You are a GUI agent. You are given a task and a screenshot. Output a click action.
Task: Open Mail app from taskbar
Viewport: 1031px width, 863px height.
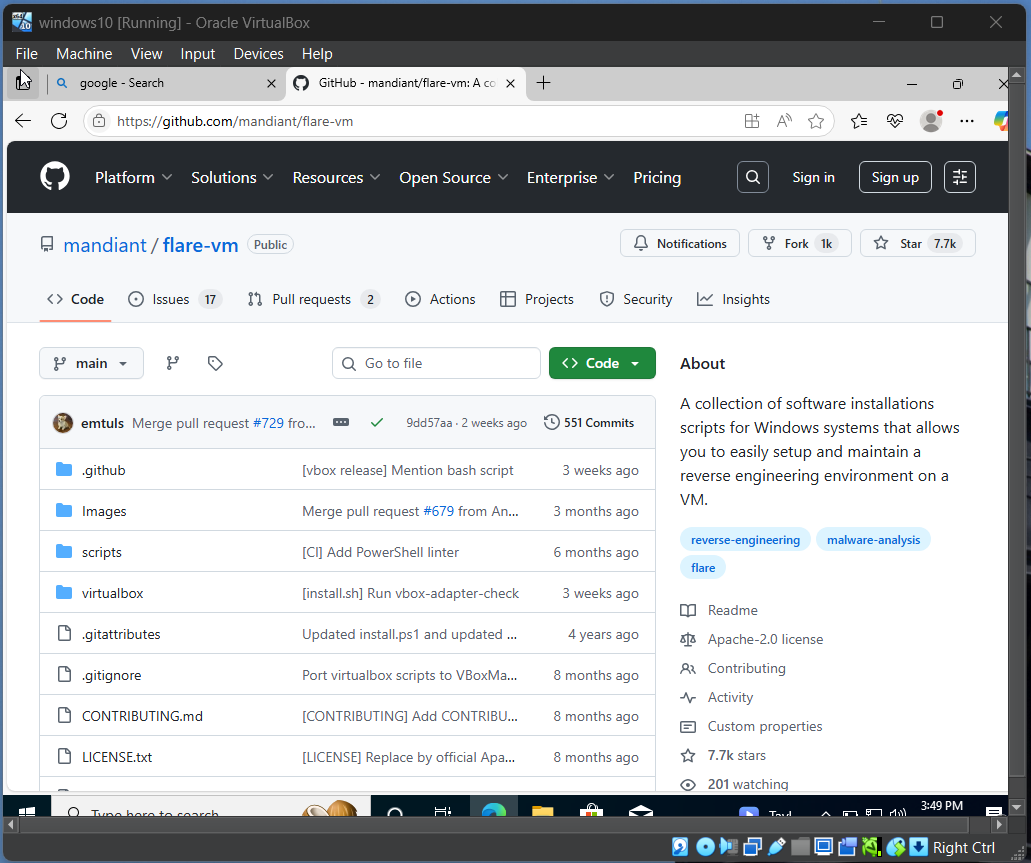click(x=640, y=810)
